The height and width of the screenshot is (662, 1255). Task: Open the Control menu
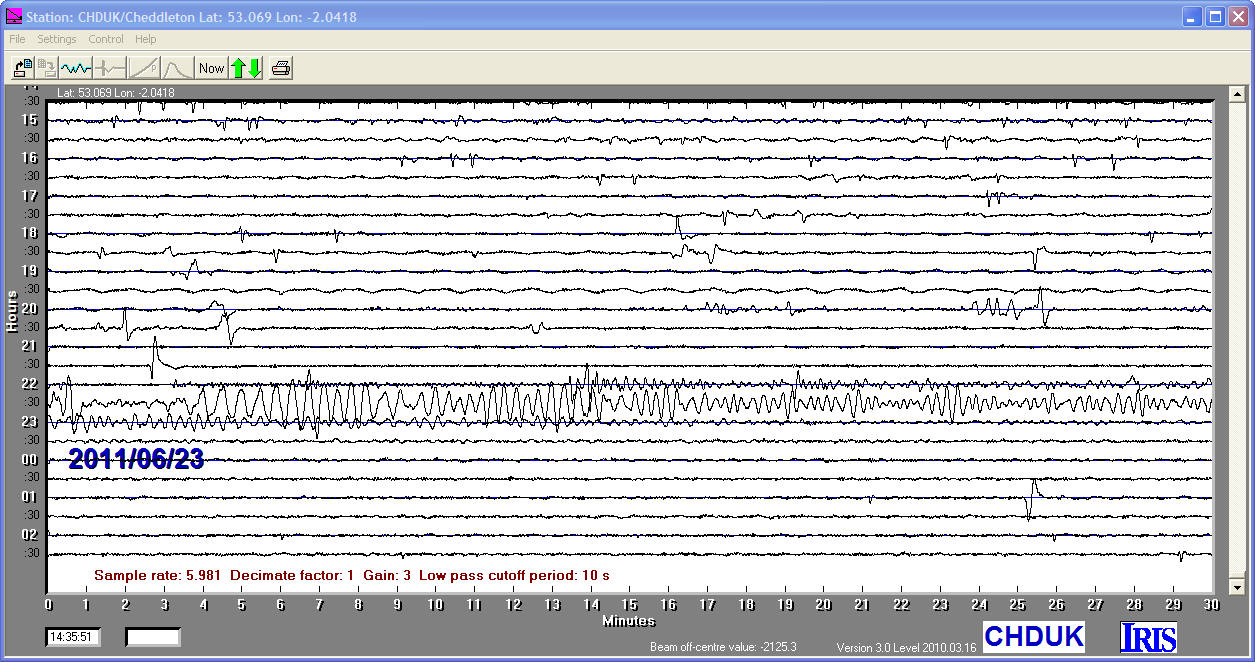[106, 39]
